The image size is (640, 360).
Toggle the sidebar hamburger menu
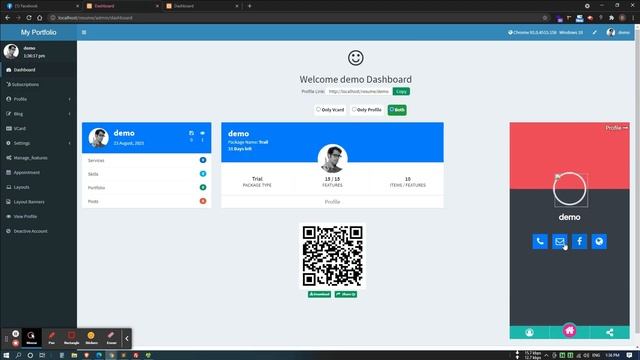click(x=84, y=32)
